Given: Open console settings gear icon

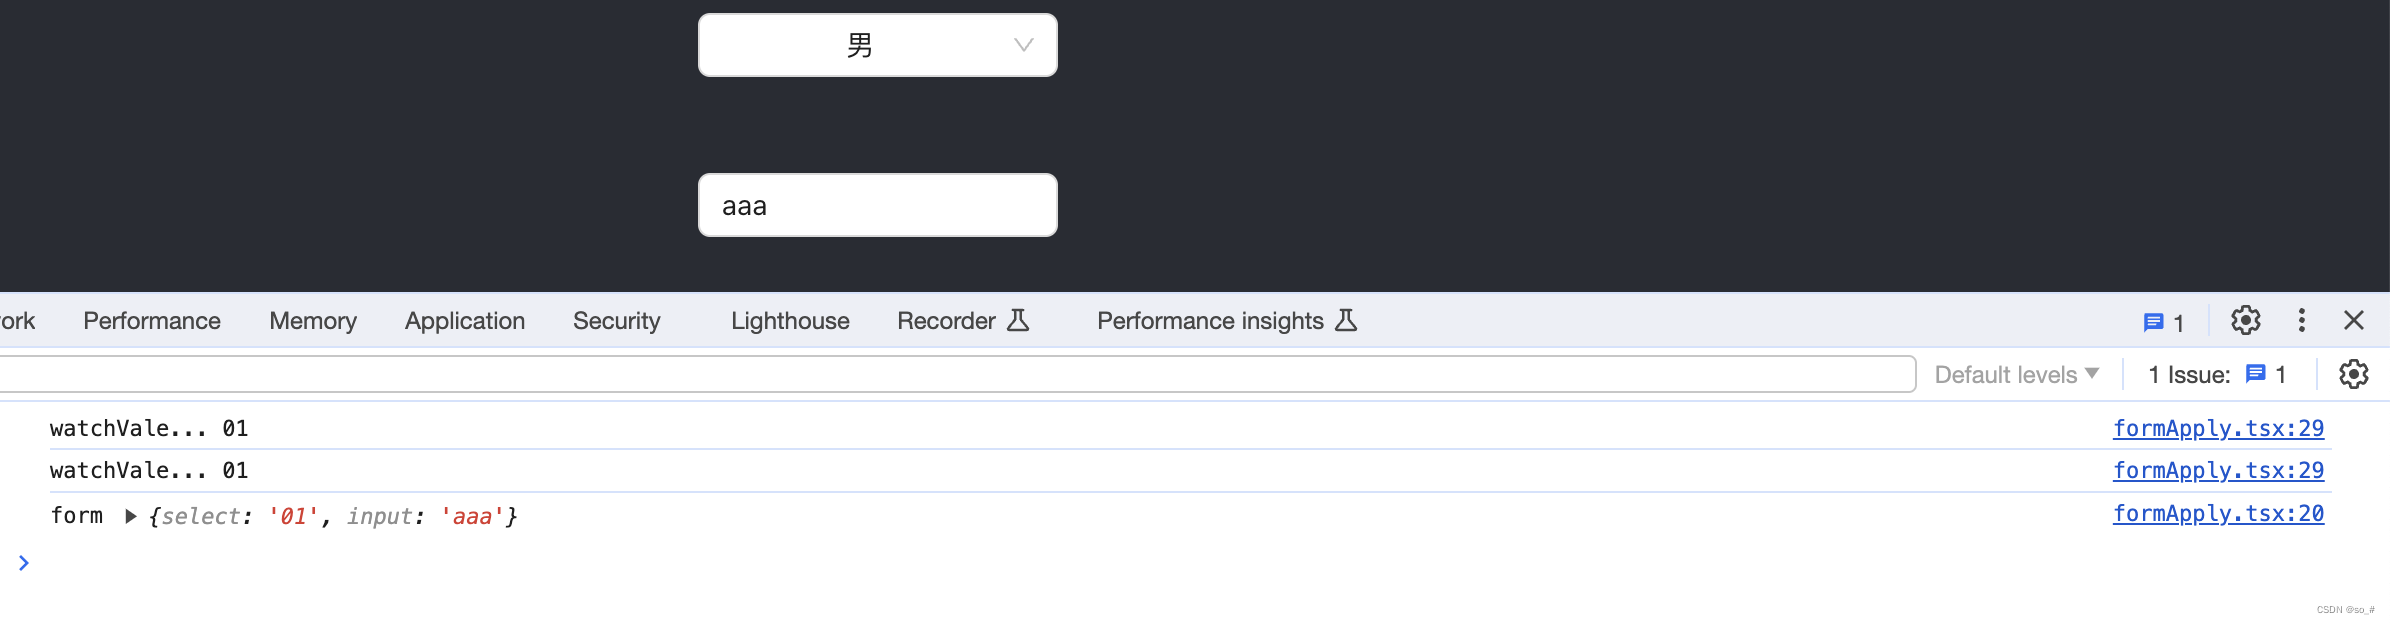Looking at the screenshot, I should click(x=2354, y=374).
